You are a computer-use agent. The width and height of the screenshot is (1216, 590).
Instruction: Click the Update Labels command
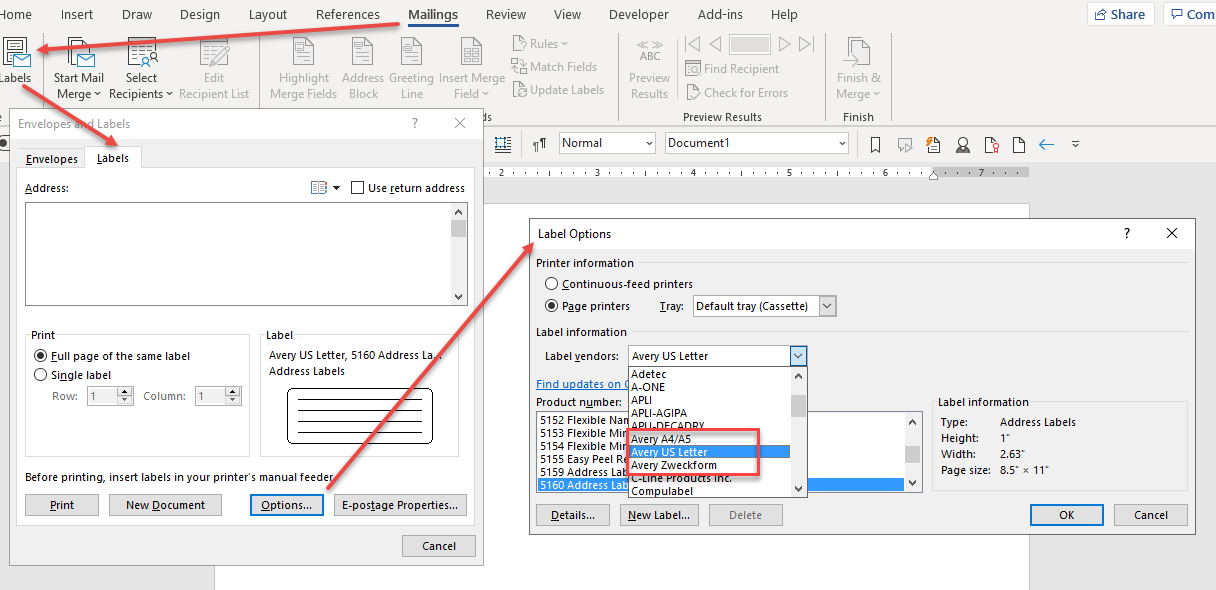point(558,90)
